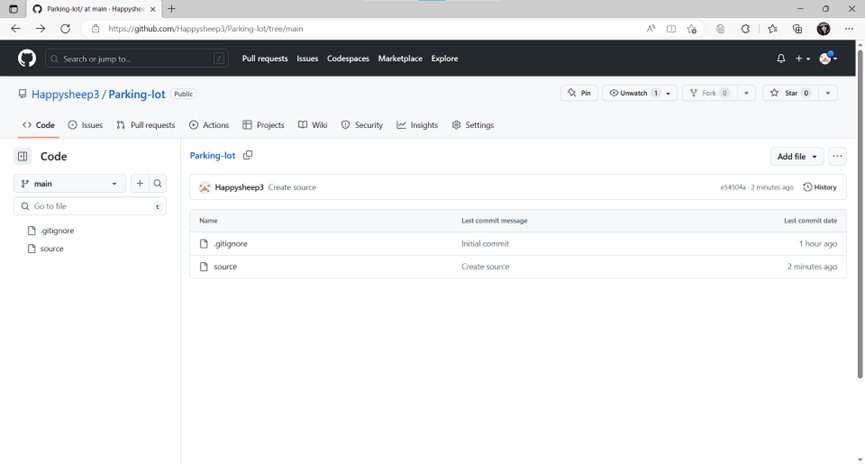
Task: Collapse the file tree side panel
Action: [23, 157]
